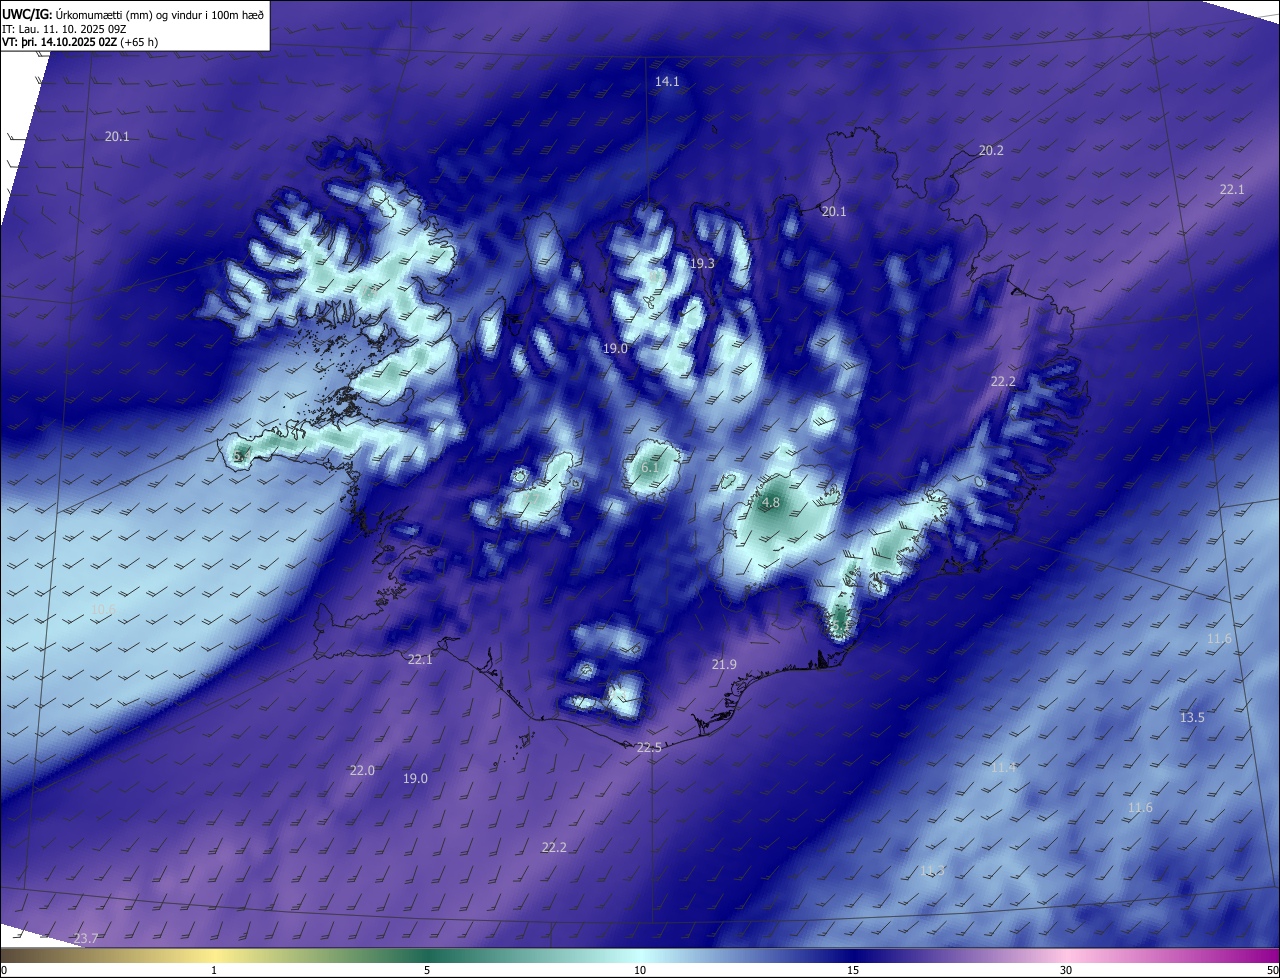Click the '4.8' value on the green glacier area
1280x978 pixels.
coord(771,503)
